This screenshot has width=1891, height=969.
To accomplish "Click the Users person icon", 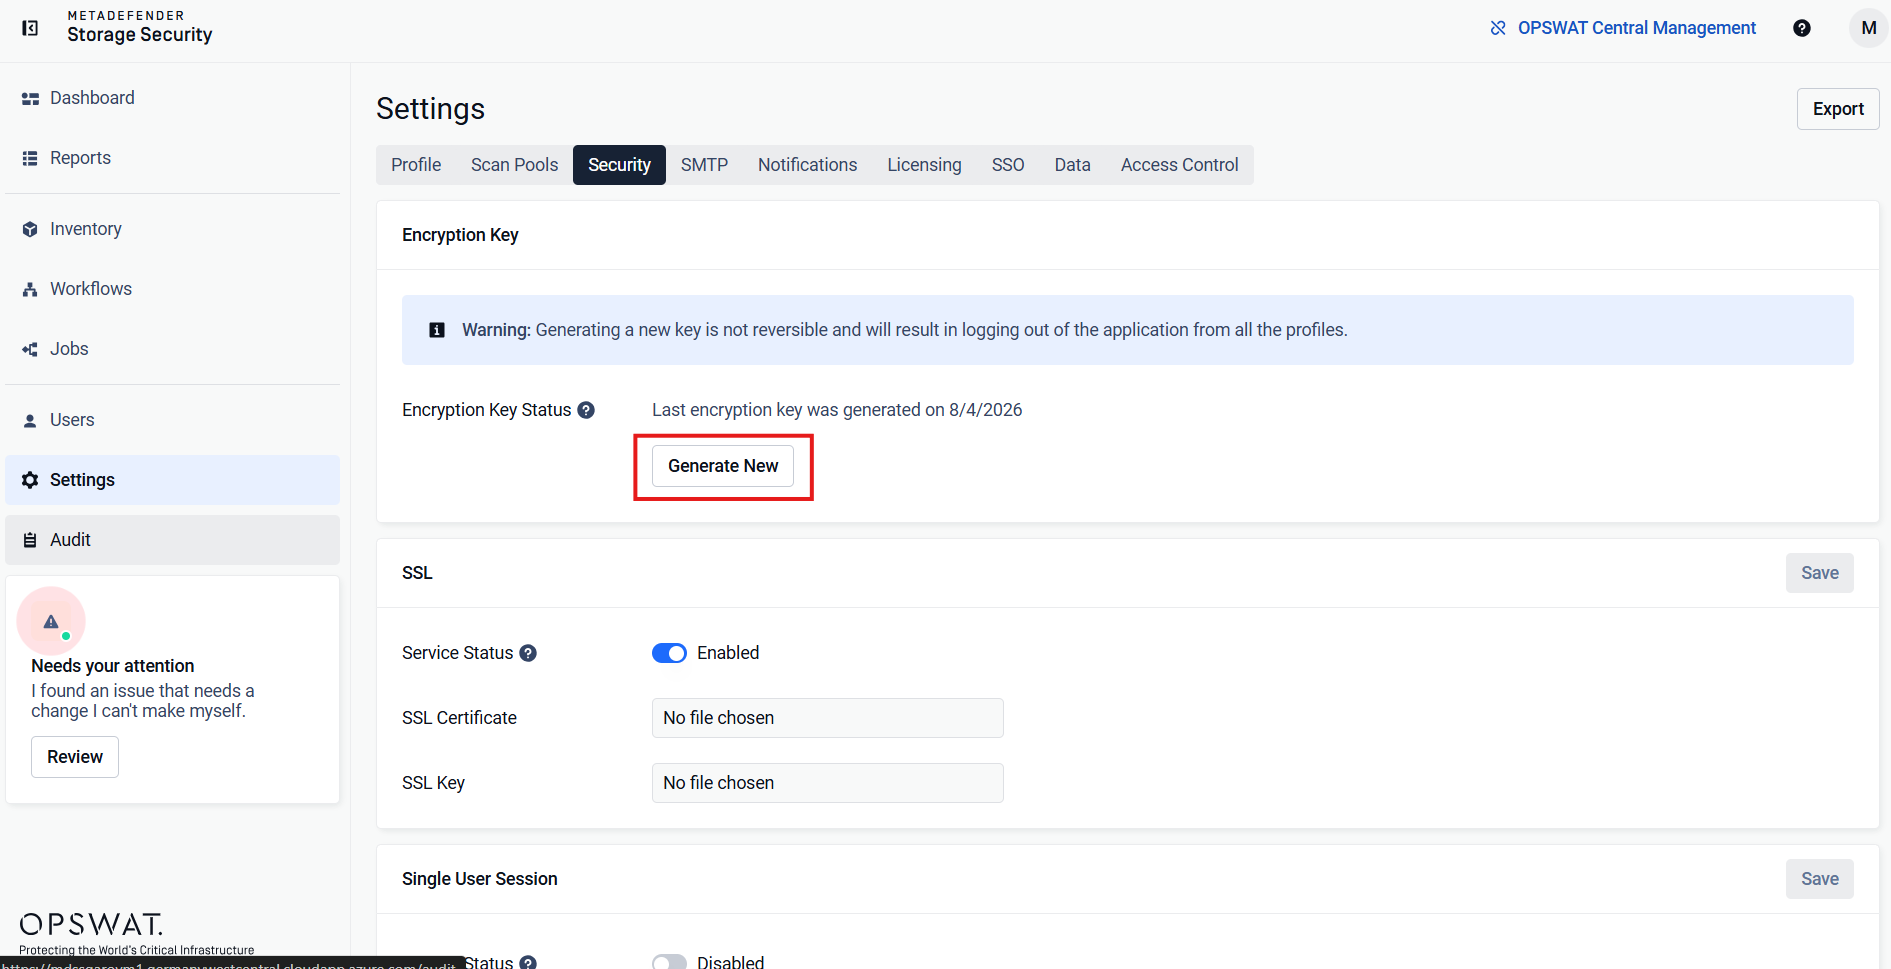I will 30,420.
